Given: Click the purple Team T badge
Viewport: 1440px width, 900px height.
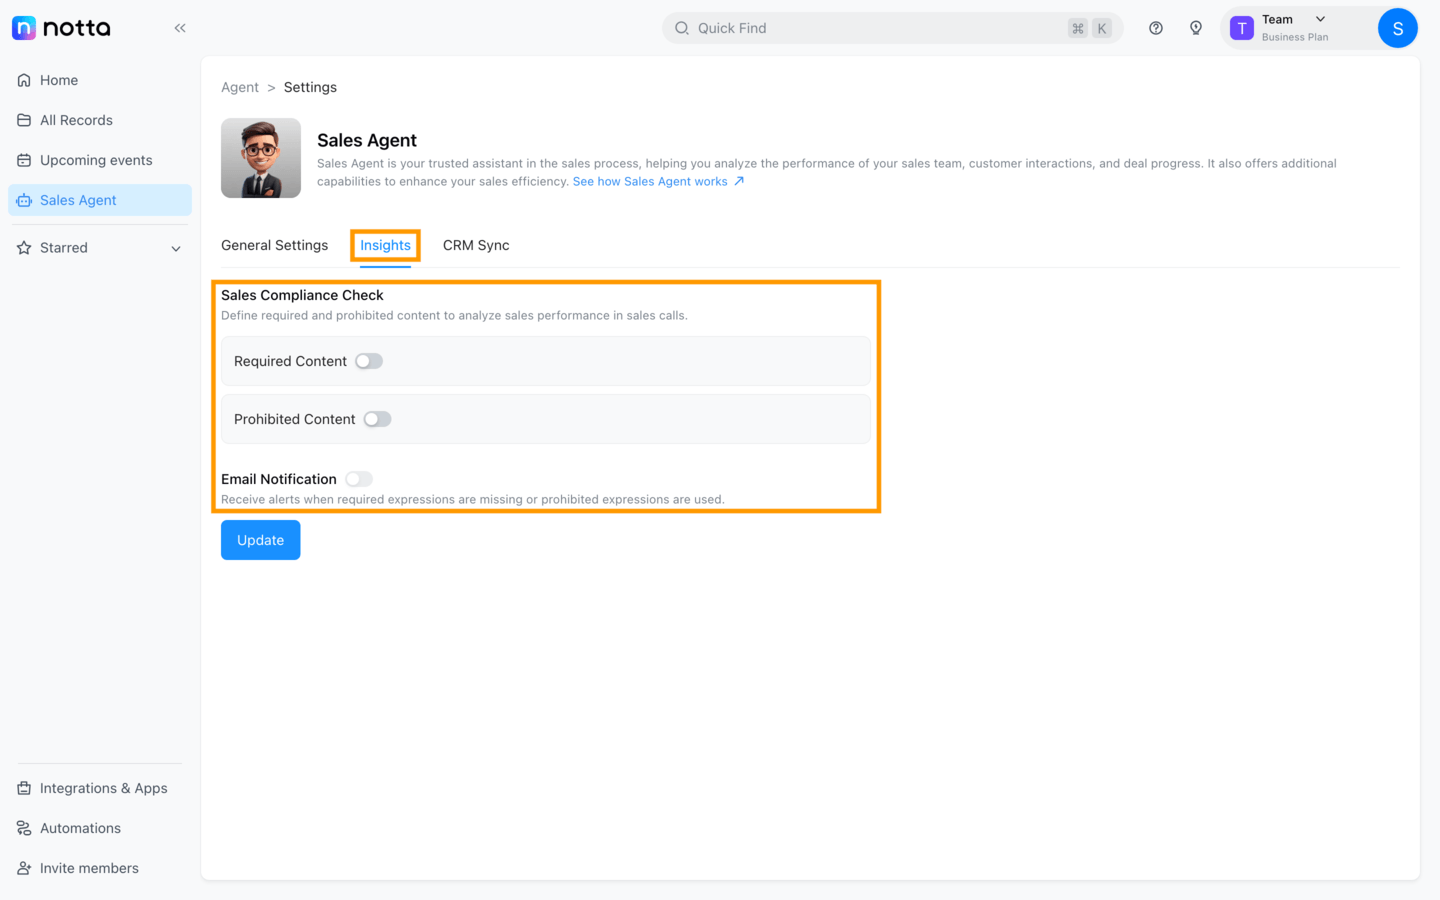Looking at the screenshot, I should coord(1242,28).
